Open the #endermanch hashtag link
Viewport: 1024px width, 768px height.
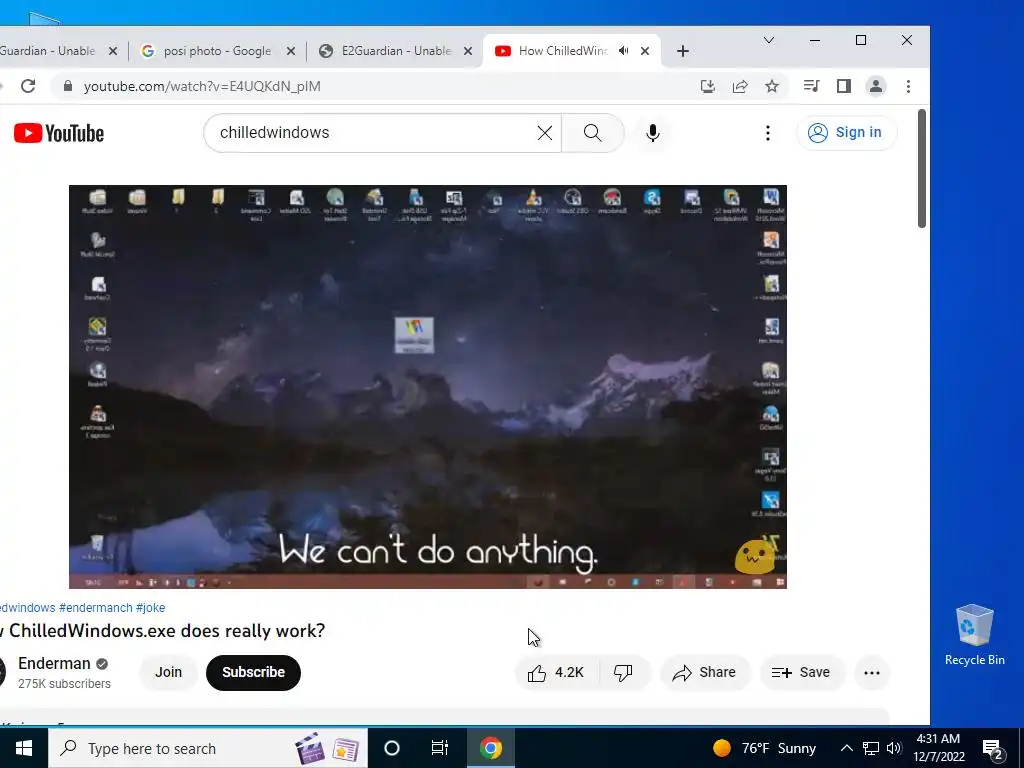95,608
